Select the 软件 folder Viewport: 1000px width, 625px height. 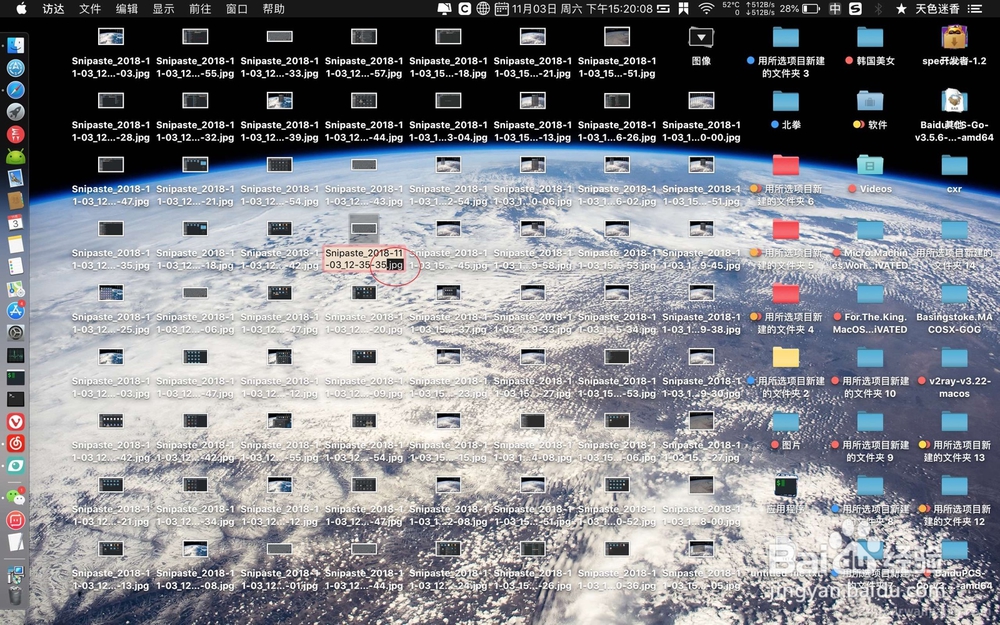click(x=870, y=101)
